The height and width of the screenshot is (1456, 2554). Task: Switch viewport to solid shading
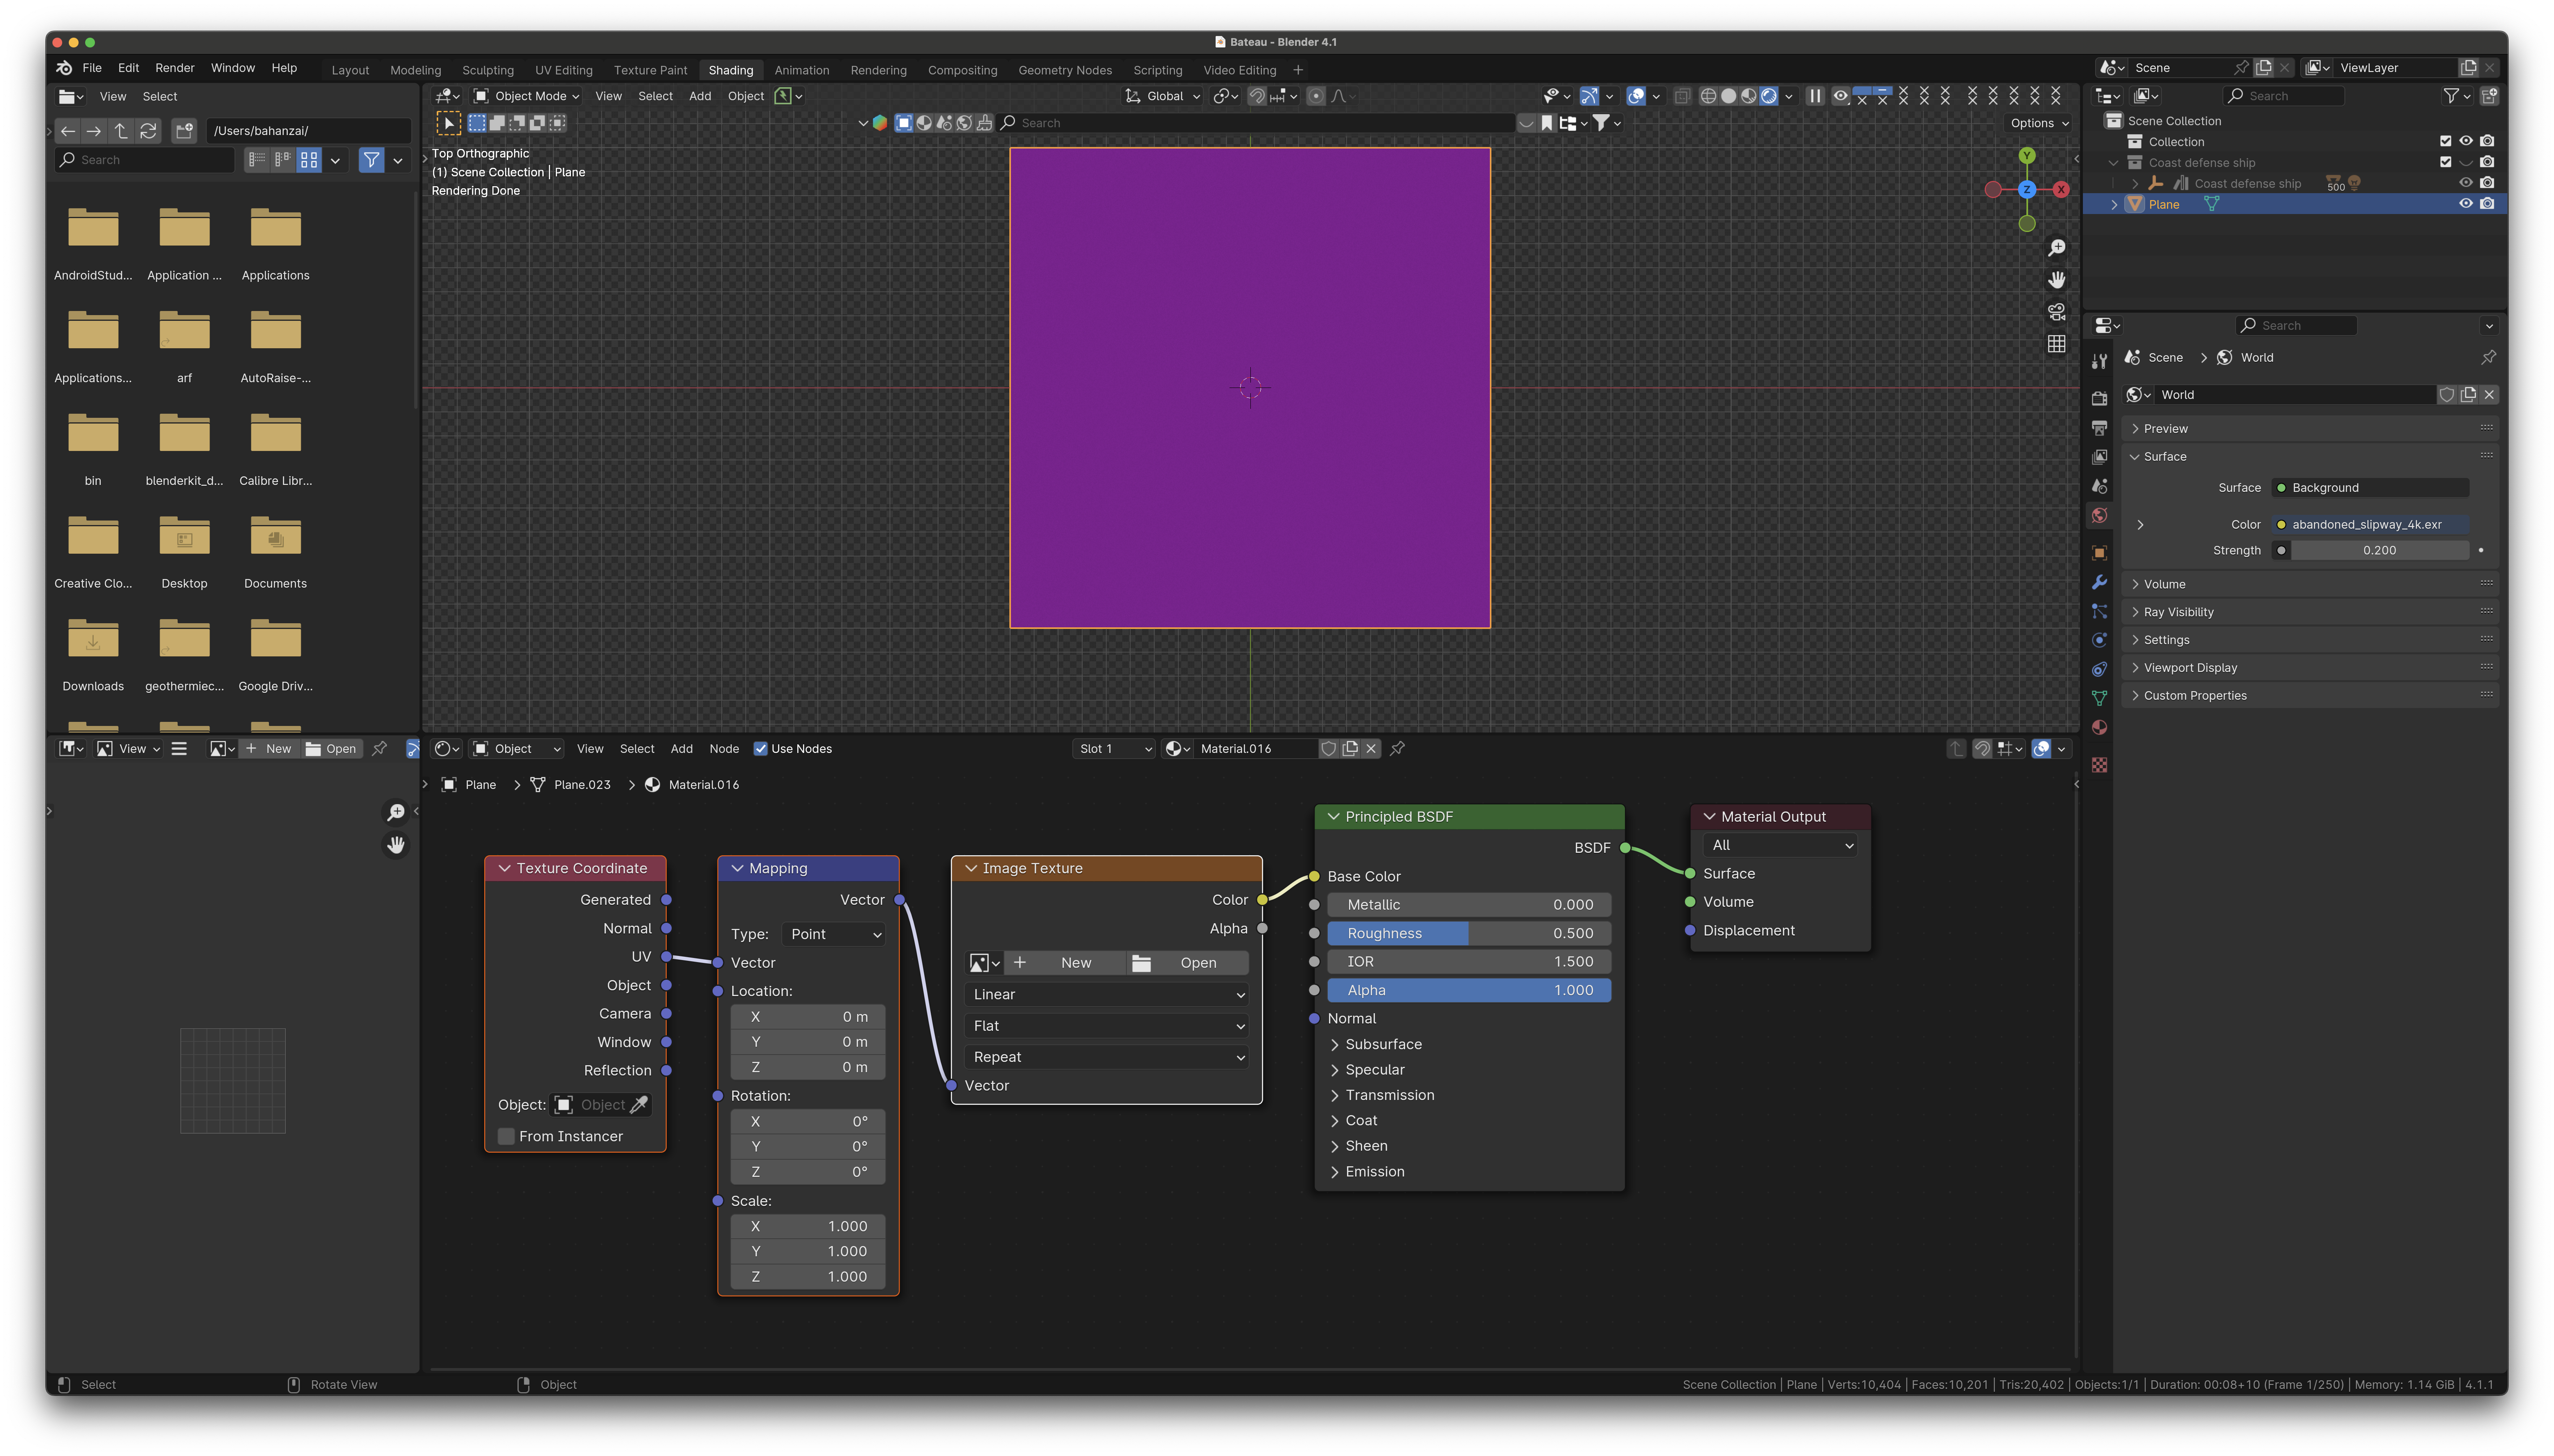(x=1728, y=96)
